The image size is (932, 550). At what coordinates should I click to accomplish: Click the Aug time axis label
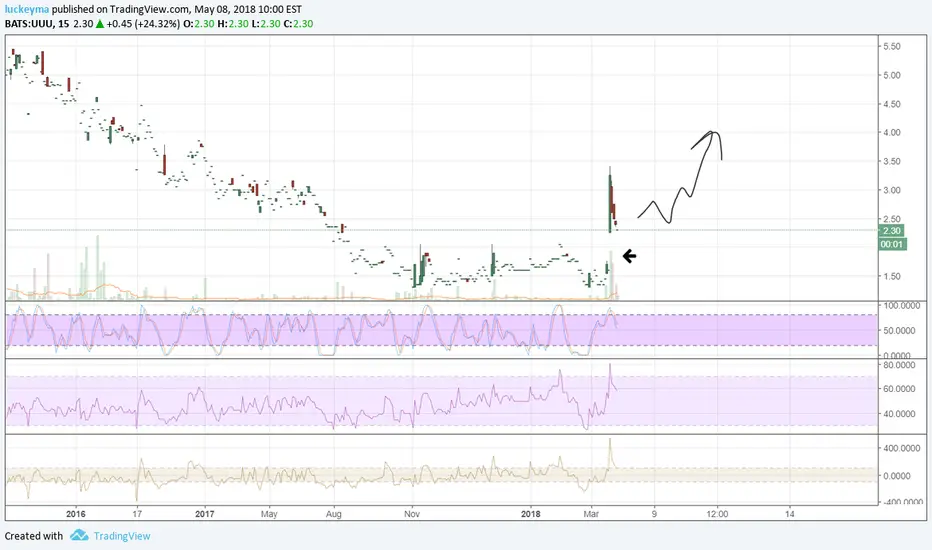(333, 514)
